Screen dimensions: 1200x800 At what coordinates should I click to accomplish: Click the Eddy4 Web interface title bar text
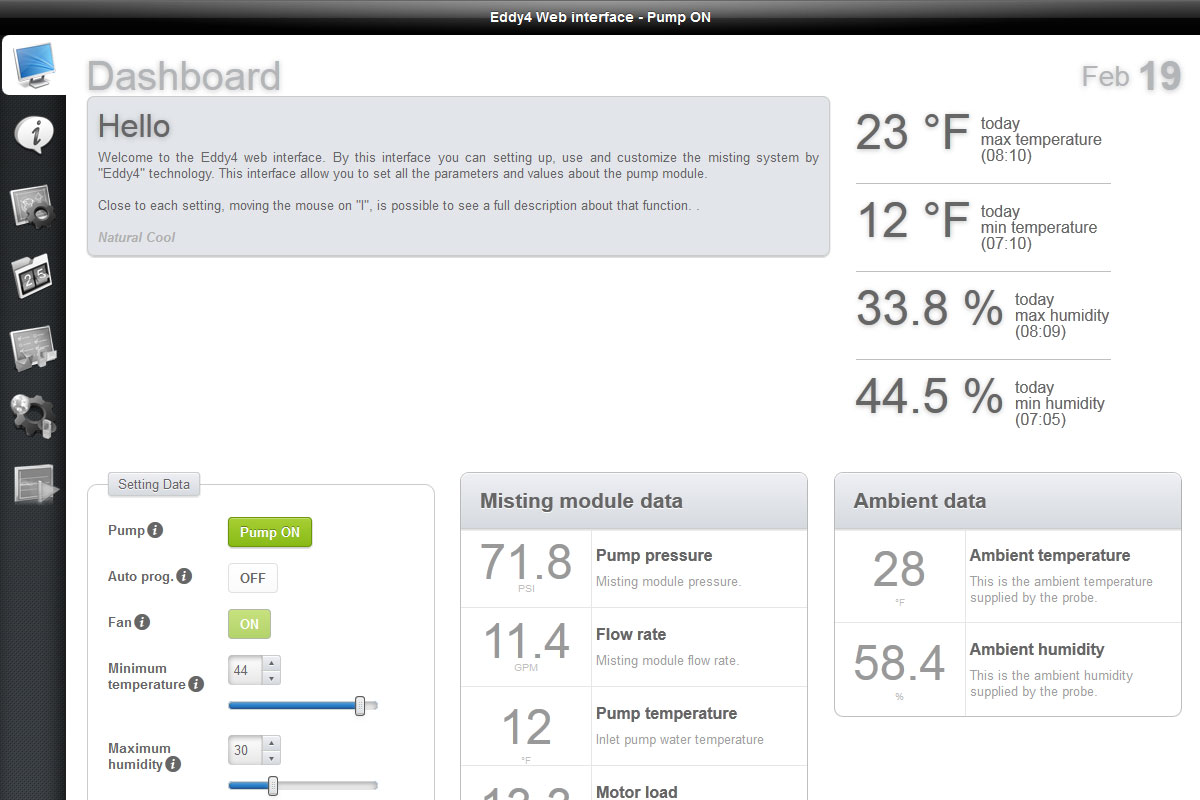600,17
